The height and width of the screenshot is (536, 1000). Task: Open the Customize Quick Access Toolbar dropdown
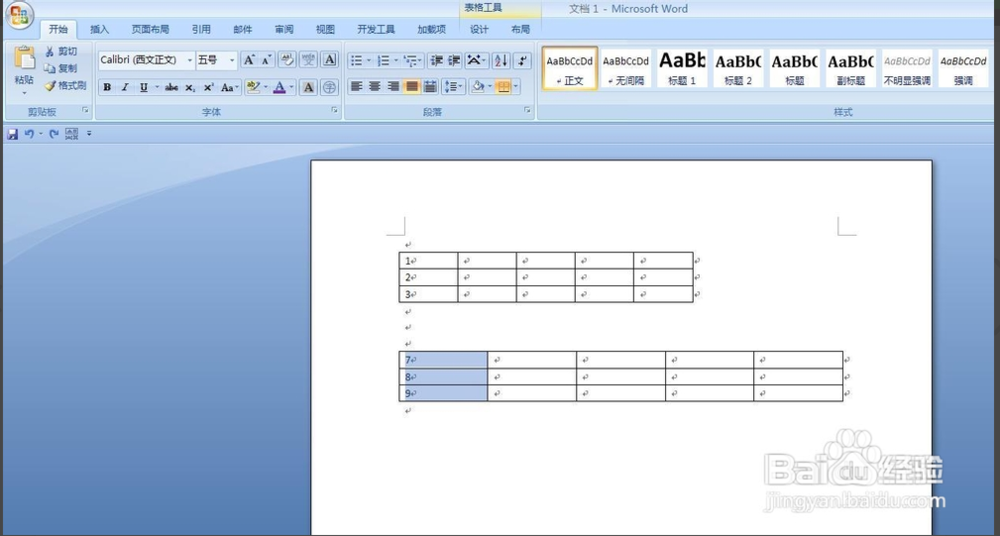89,134
